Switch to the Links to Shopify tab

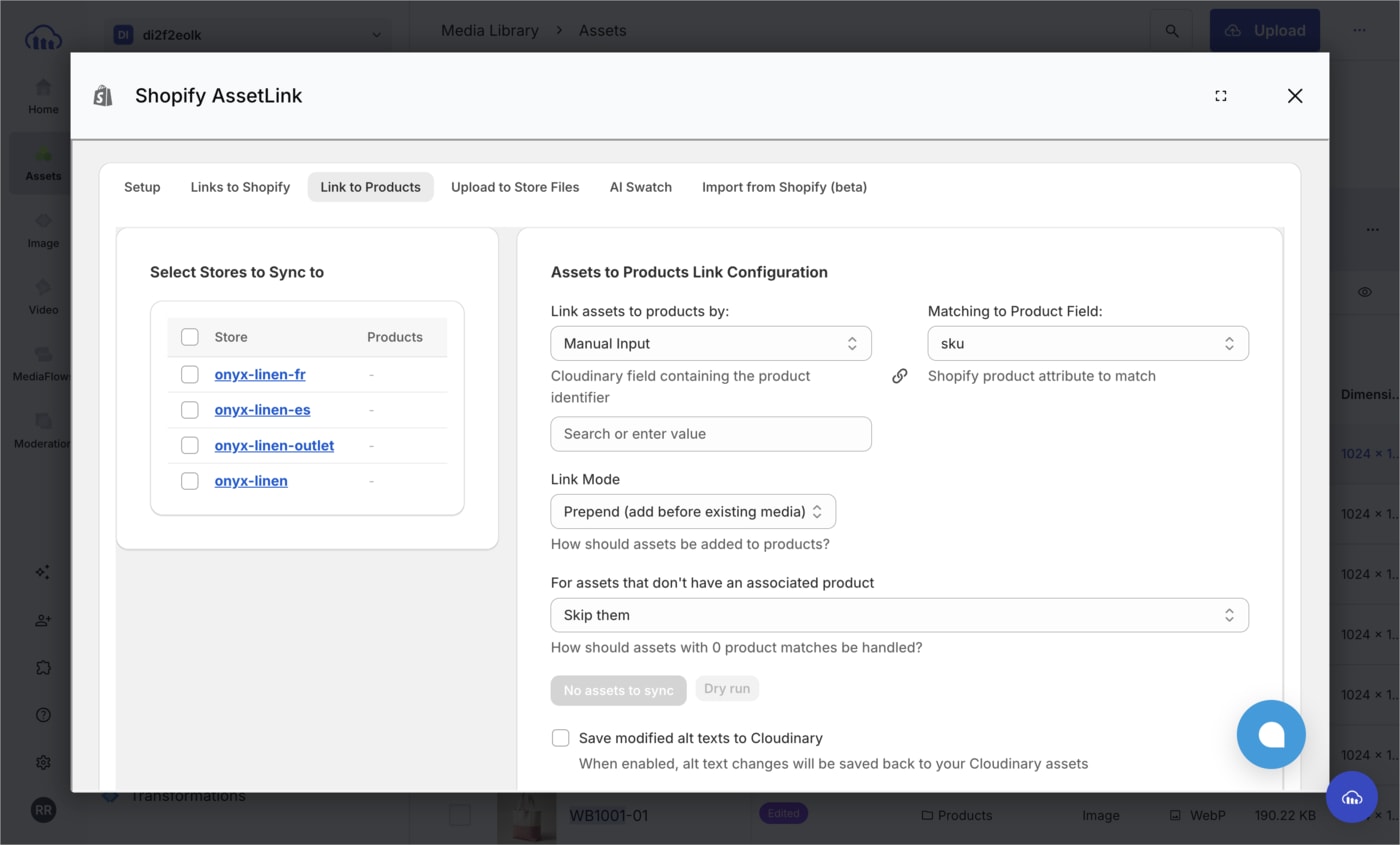tap(240, 187)
